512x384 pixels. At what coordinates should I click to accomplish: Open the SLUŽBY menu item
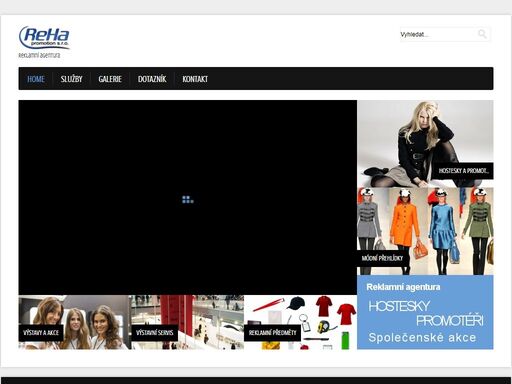71,79
